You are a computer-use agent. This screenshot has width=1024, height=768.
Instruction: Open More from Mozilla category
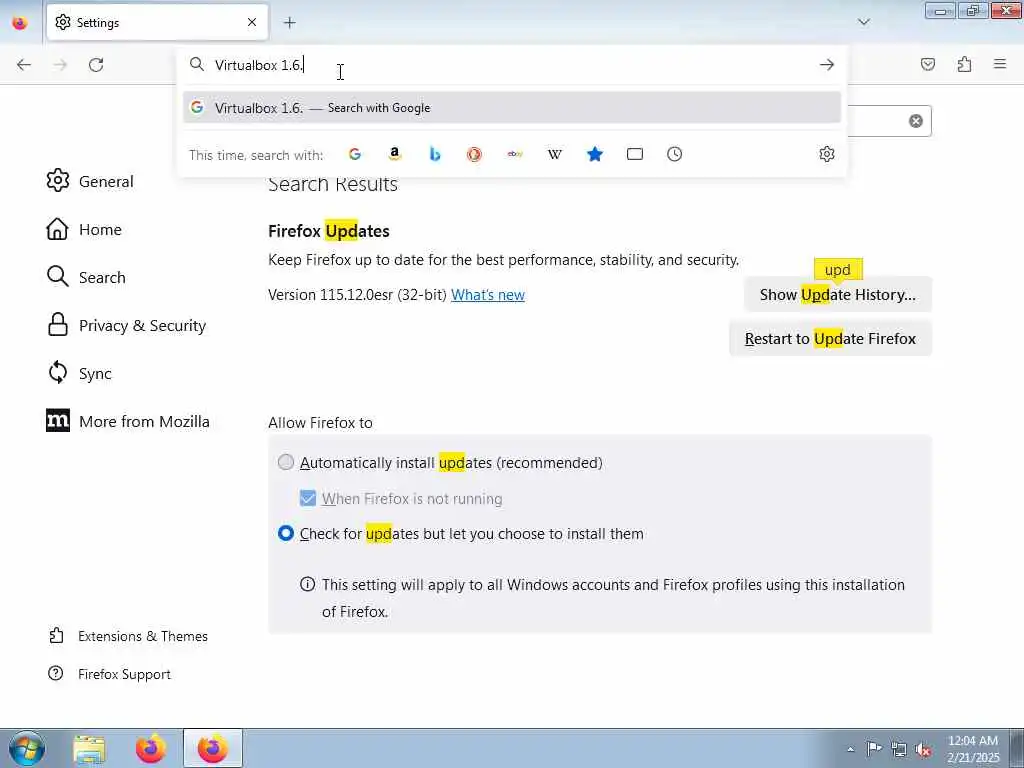click(x=128, y=421)
